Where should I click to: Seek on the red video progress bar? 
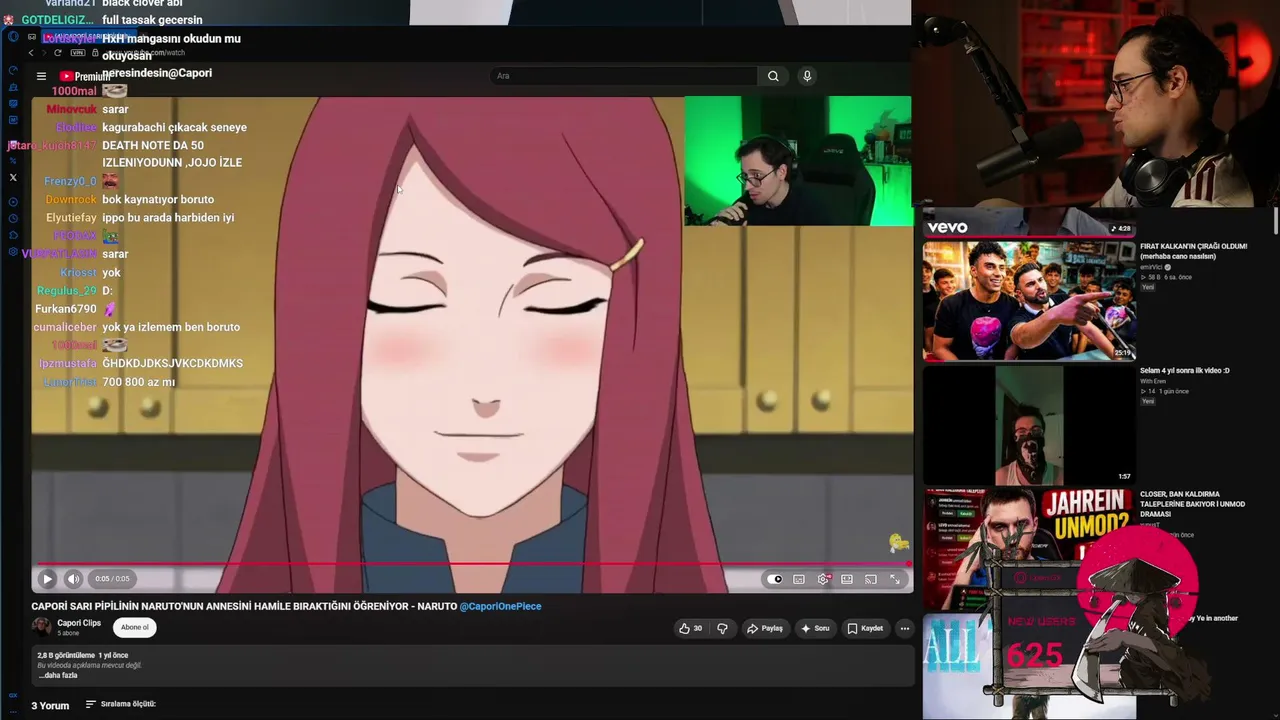[x=471, y=564]
